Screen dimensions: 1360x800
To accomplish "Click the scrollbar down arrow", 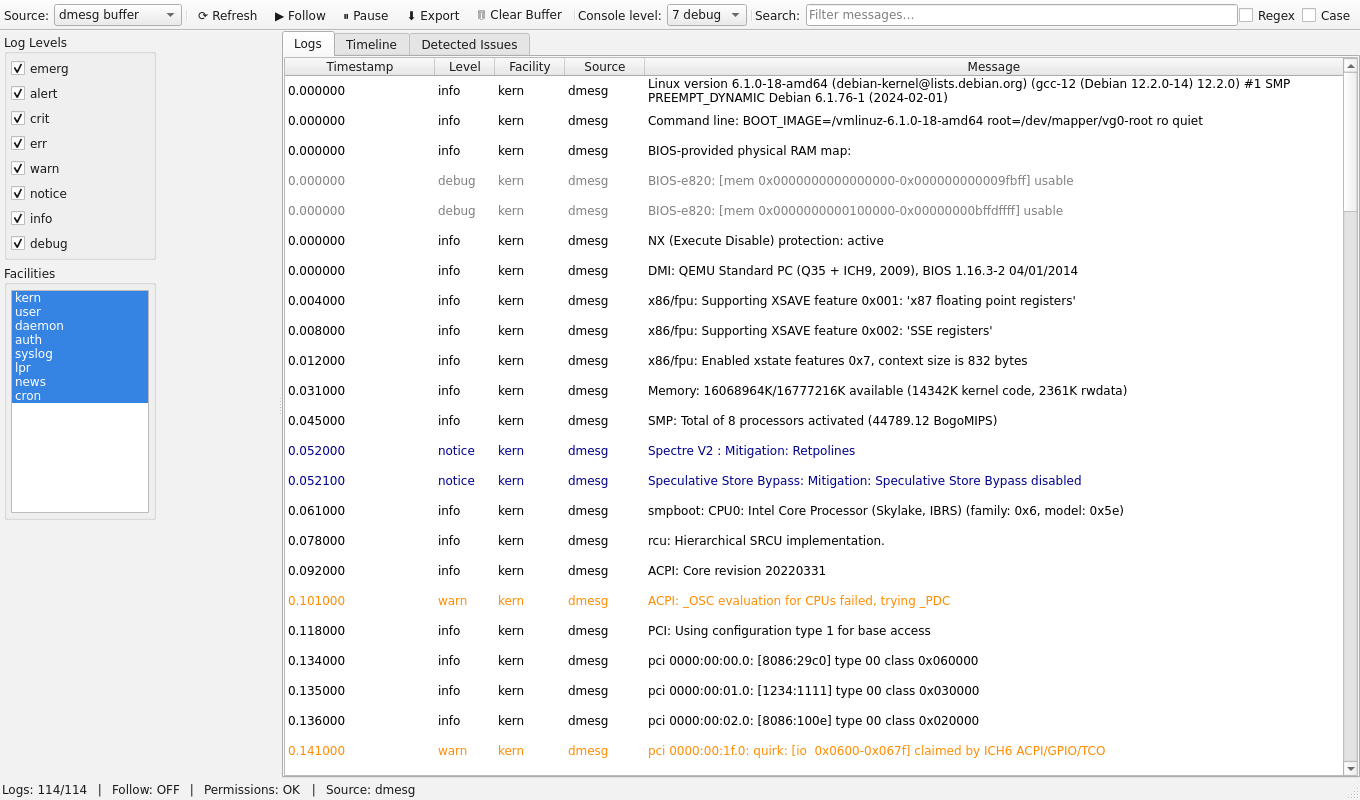I will 1351,768.
